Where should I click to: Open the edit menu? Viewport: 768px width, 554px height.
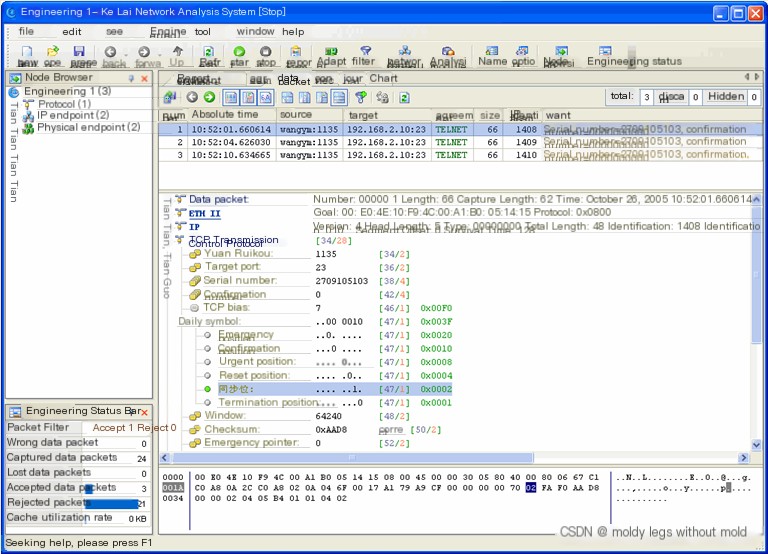72,32
